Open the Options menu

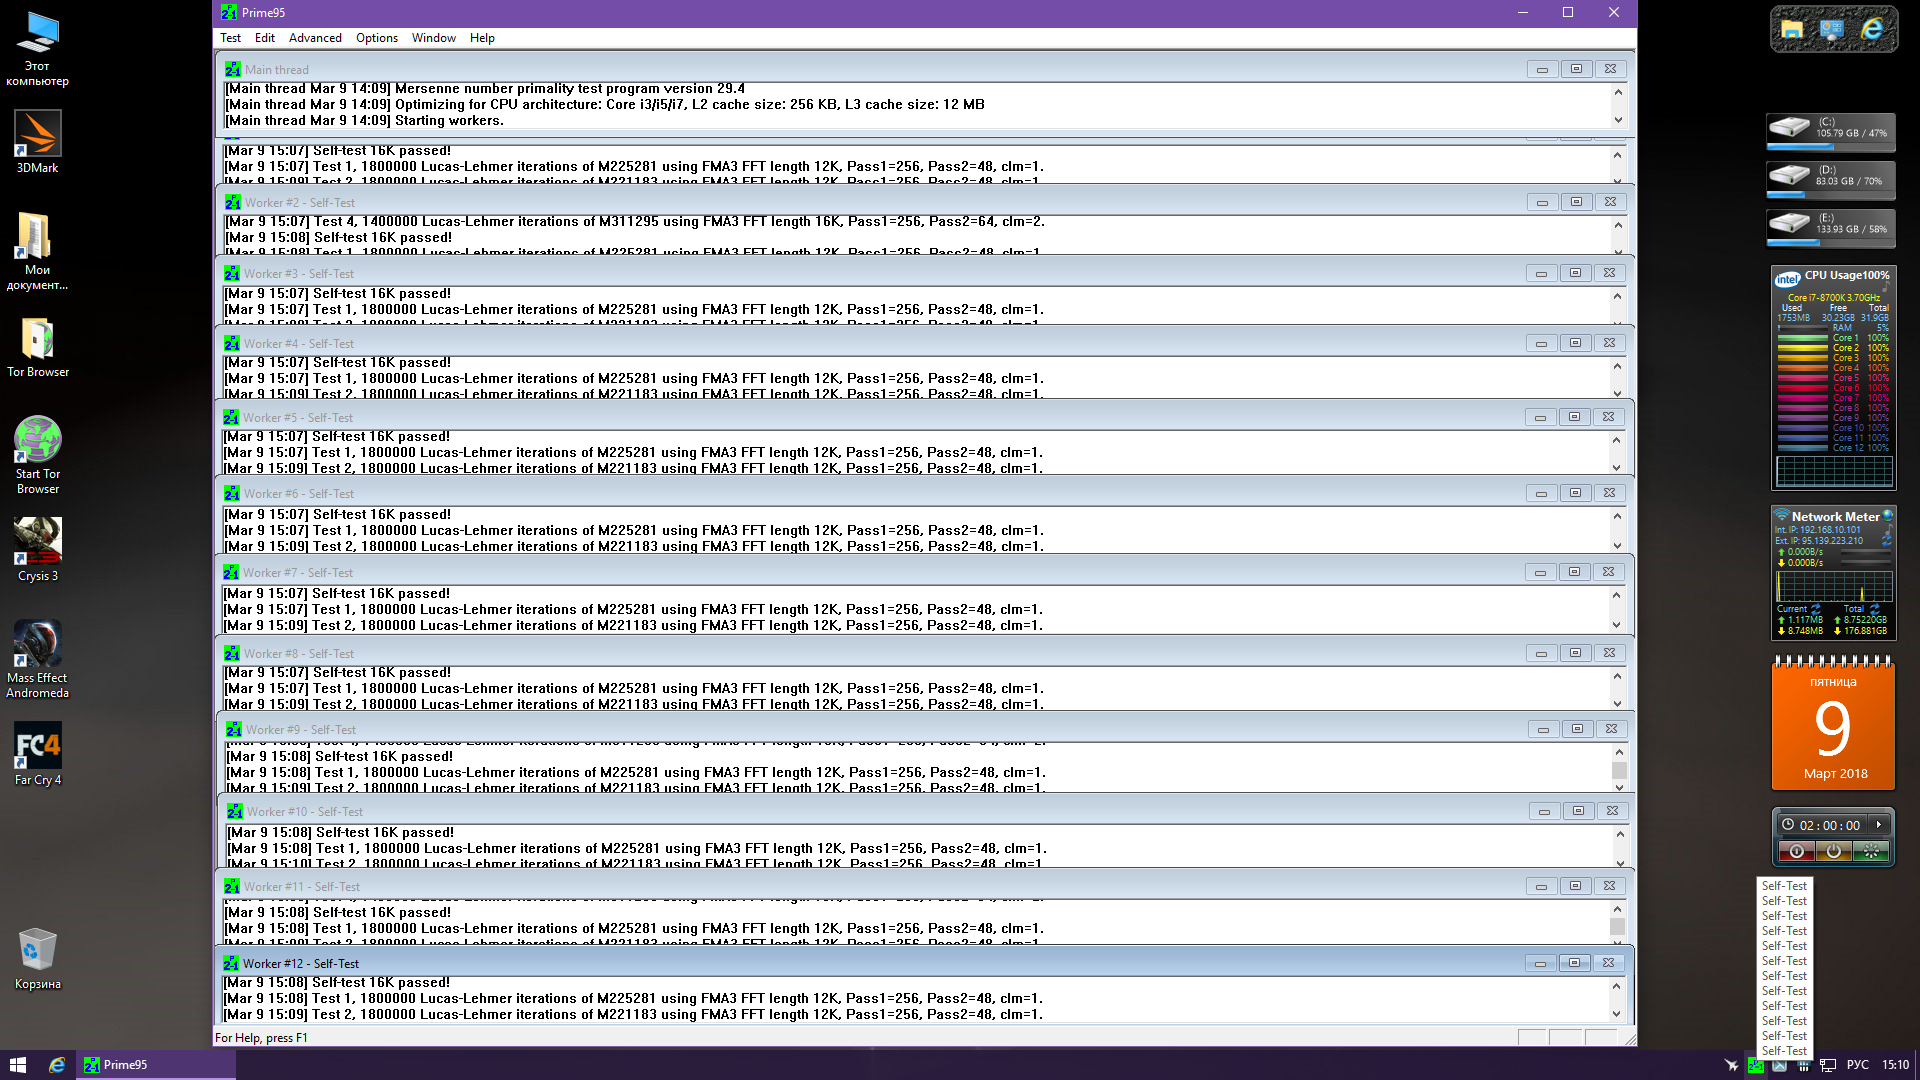[x=376, y=38]
